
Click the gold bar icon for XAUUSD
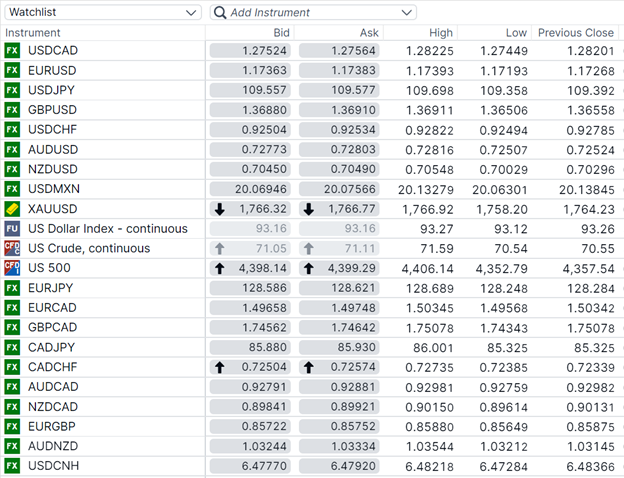click(x=12, y=209)
